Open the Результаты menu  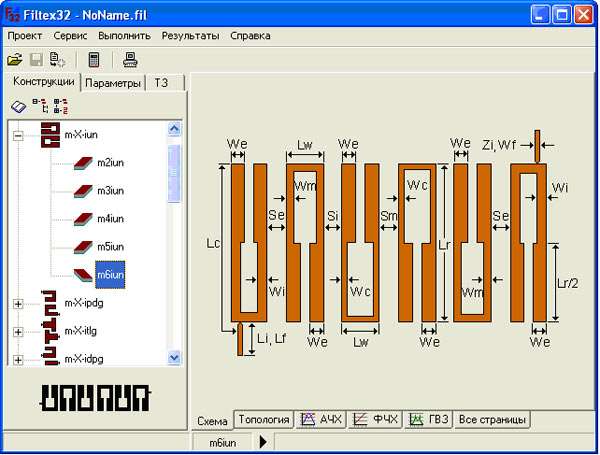[x=190, y=35]
